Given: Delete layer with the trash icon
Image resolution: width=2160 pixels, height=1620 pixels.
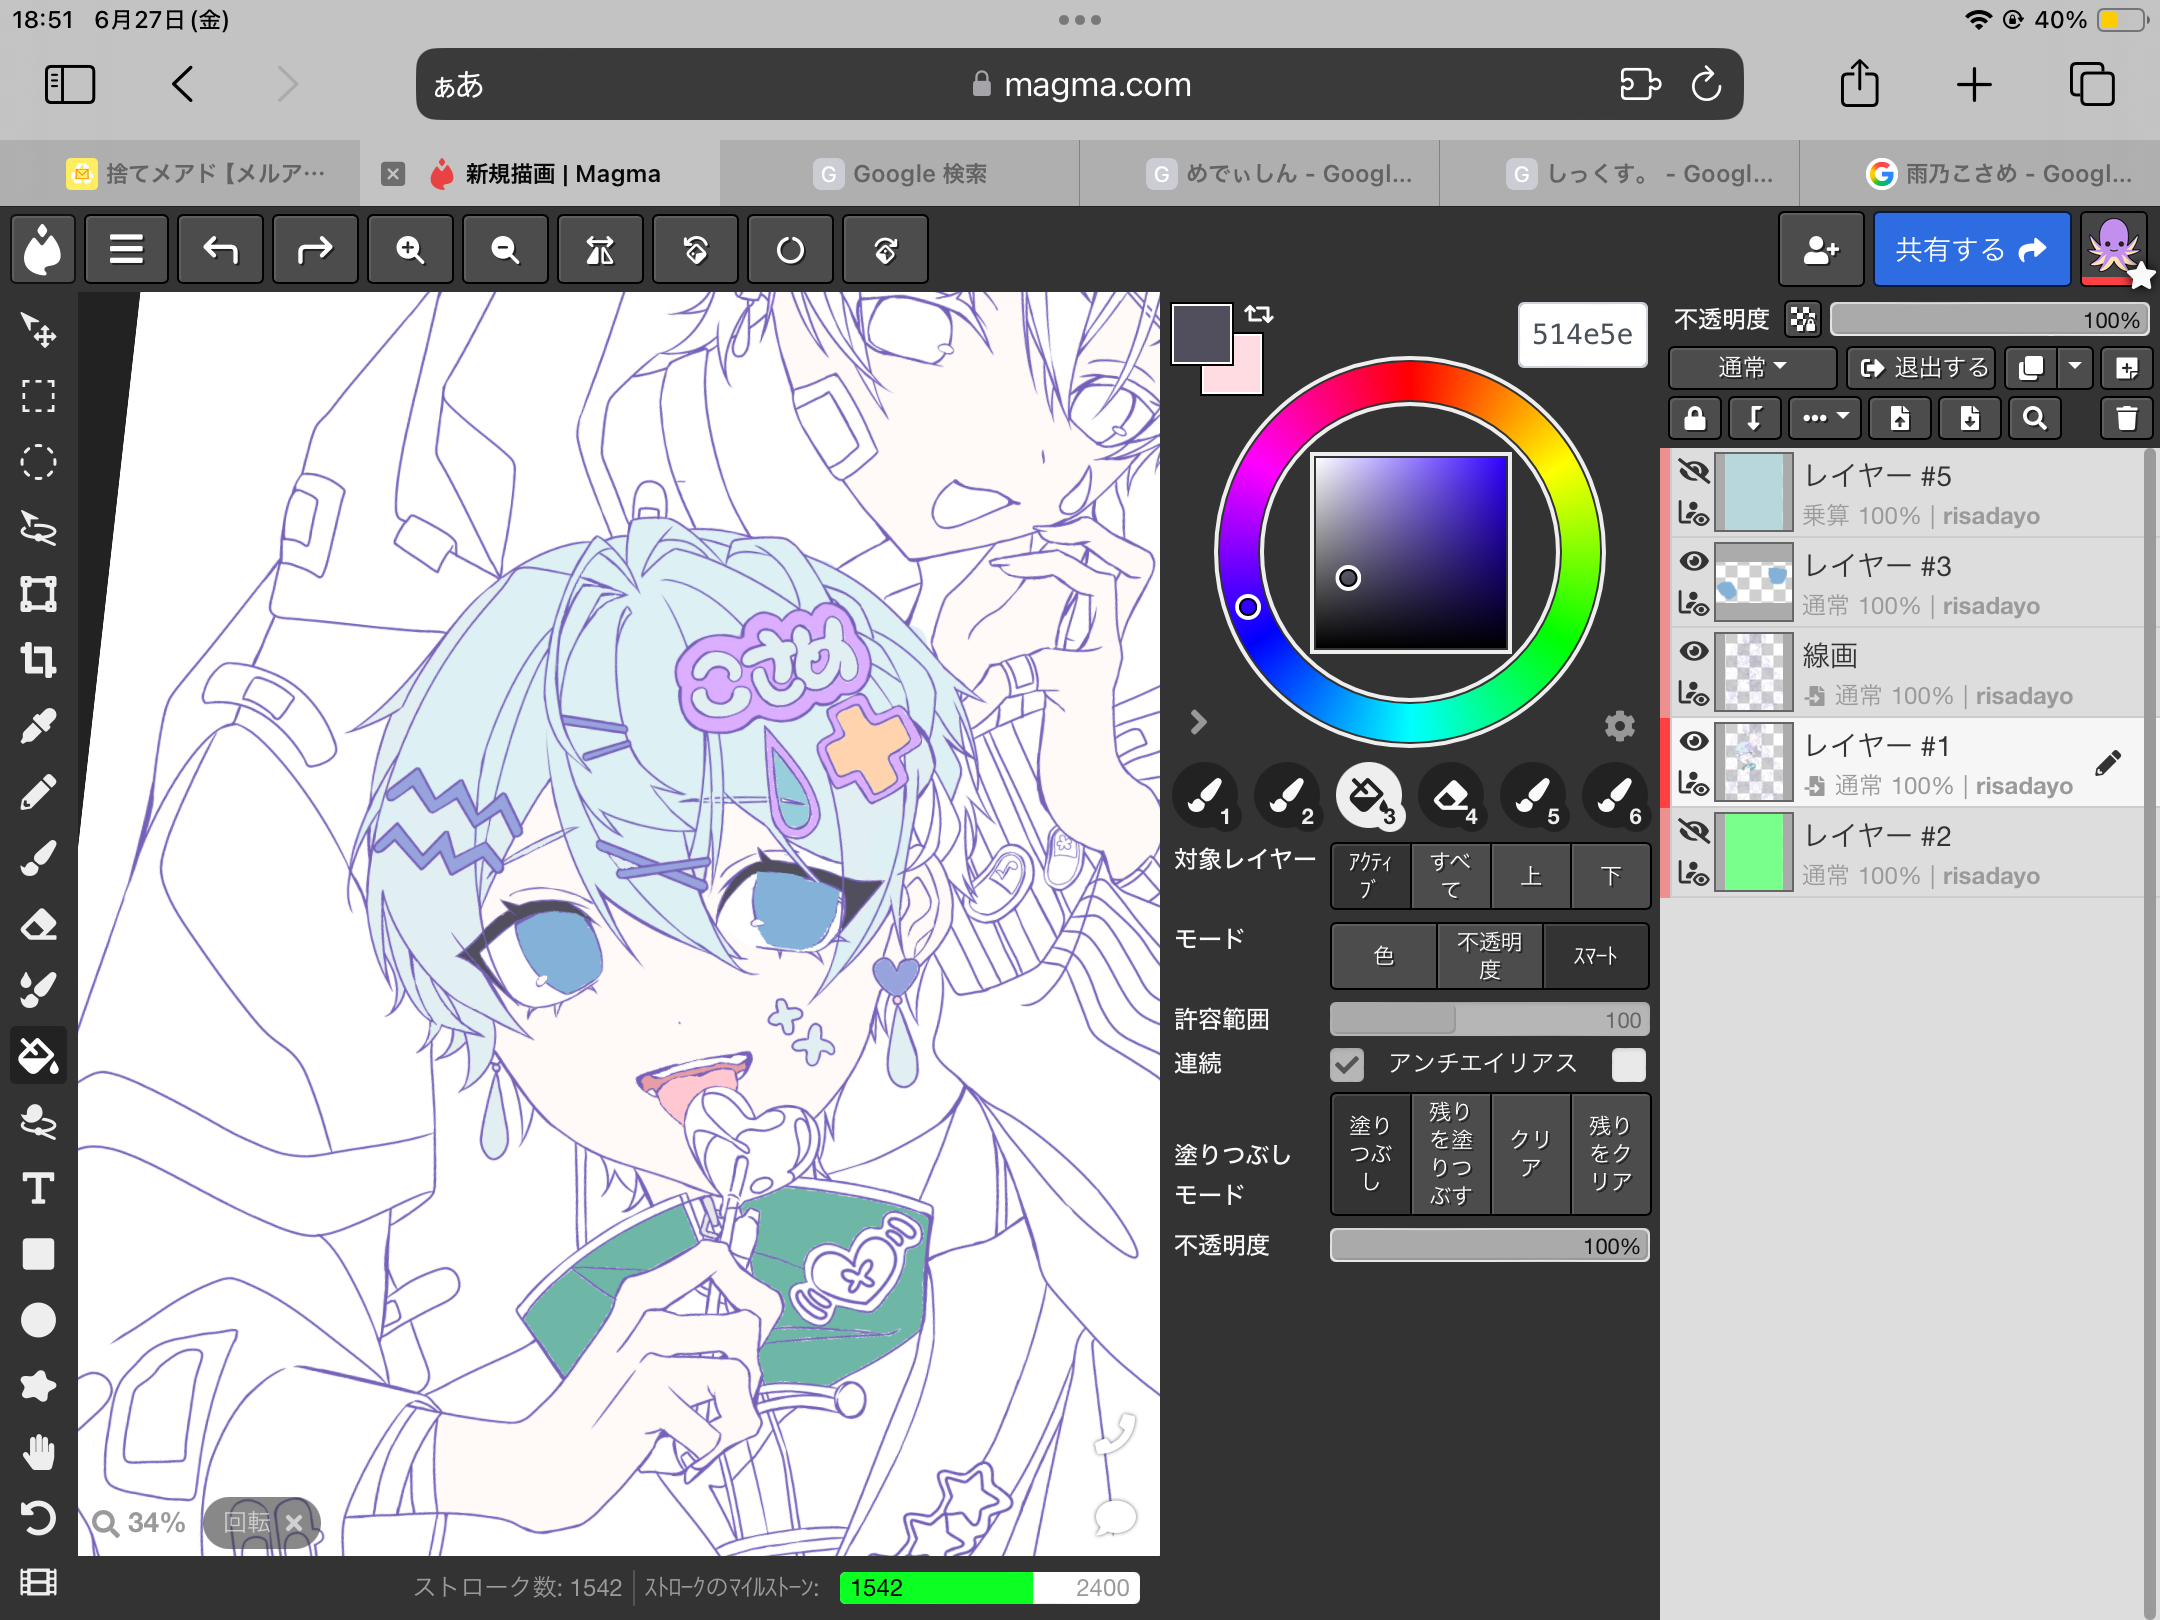Looking at the screenshot, I should pyautogui.click(x=2127, y=418).
